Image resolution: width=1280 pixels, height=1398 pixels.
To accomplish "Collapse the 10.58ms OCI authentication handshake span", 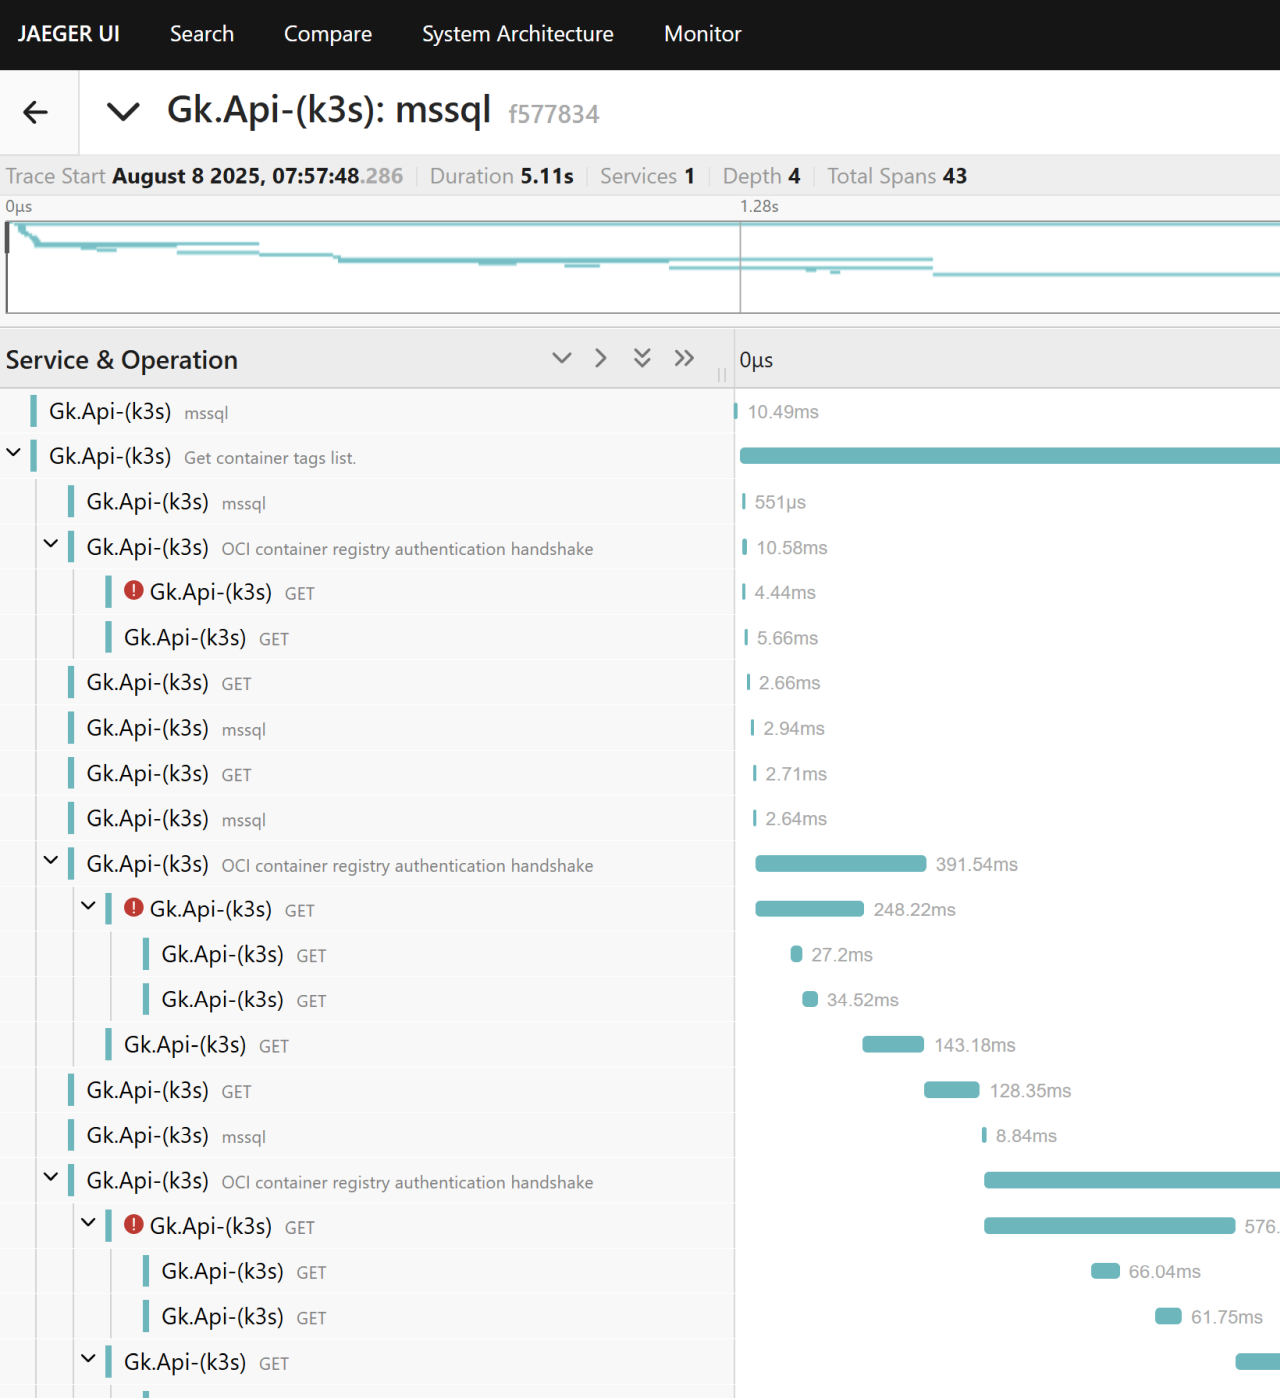I will click(51, 544).
